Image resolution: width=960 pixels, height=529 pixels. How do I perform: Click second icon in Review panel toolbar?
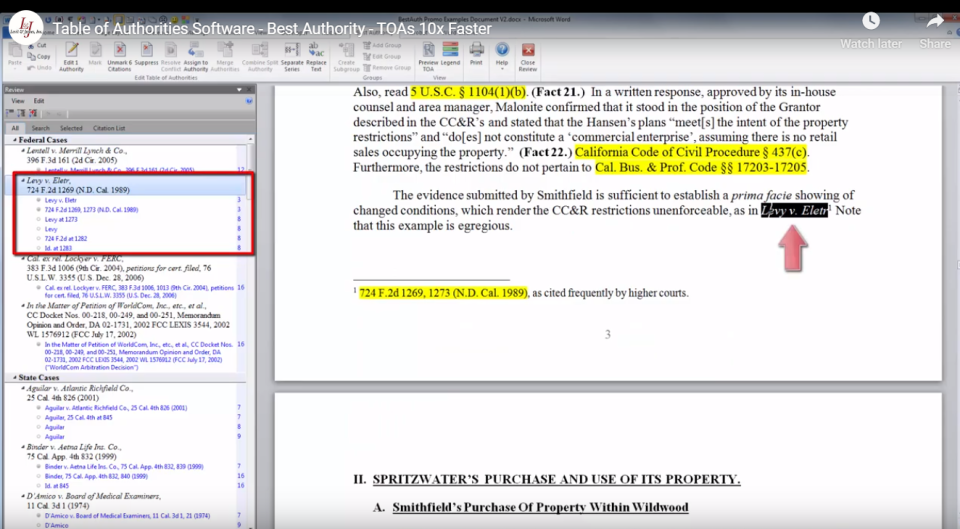[21, 114]
